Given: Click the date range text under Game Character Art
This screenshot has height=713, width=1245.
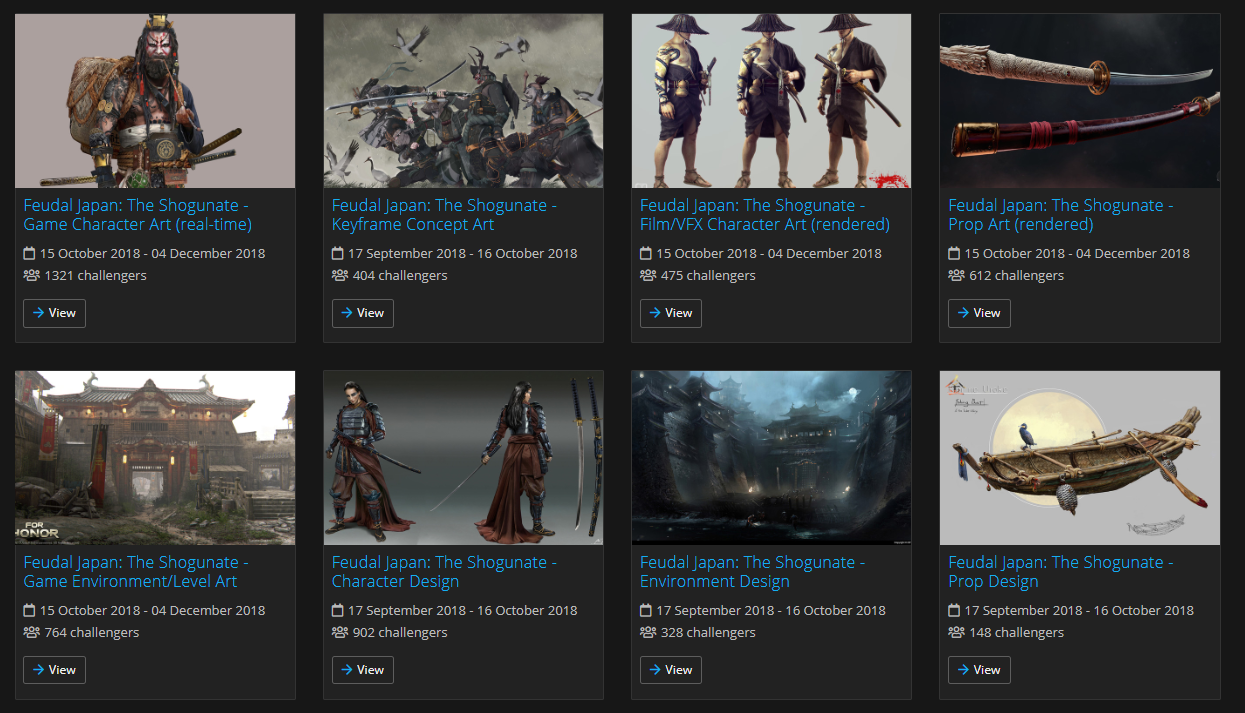Looking at the screenshot, I should click(x=153, y=253).
